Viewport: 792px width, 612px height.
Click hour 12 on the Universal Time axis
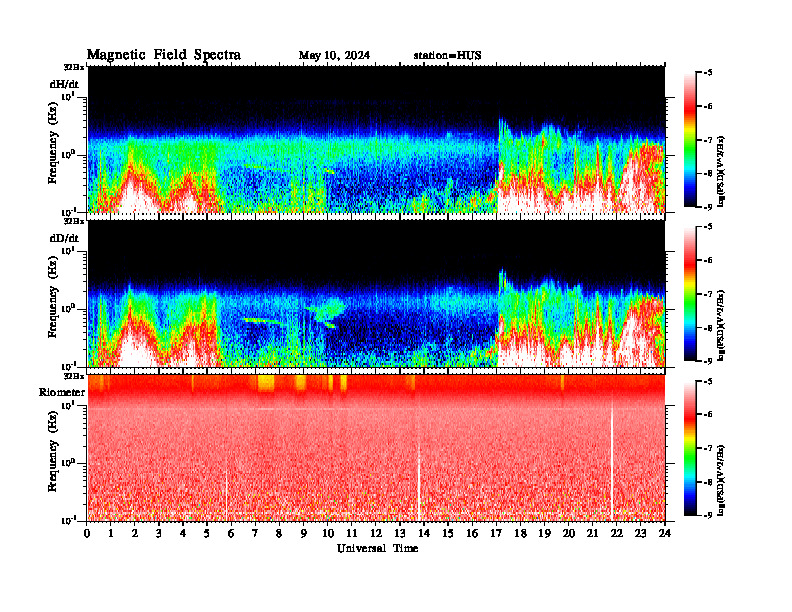coord(376,533)
